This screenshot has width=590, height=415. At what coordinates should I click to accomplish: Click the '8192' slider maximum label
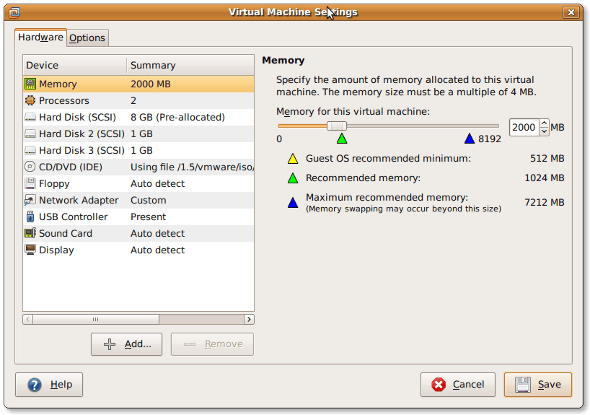[490, 139]
